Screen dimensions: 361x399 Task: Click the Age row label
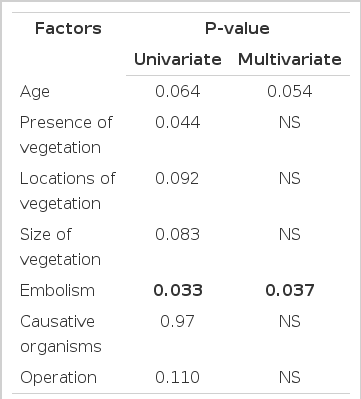(35, 92)
